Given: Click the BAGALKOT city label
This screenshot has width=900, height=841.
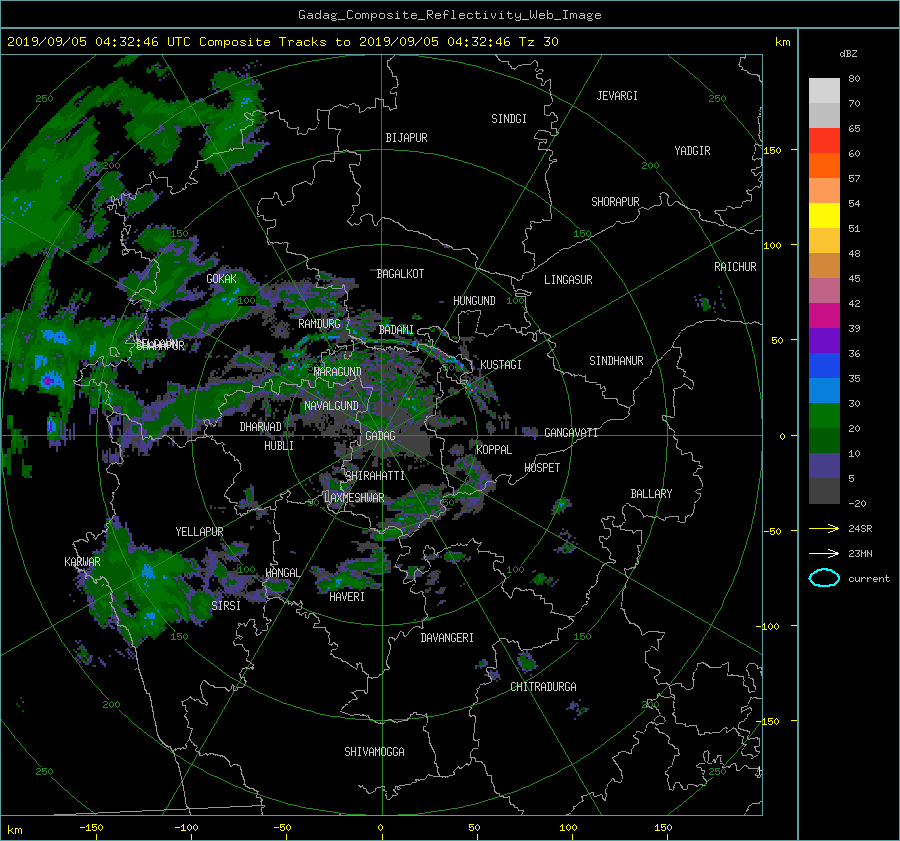Looking at the screenshot, I should 400,274.
